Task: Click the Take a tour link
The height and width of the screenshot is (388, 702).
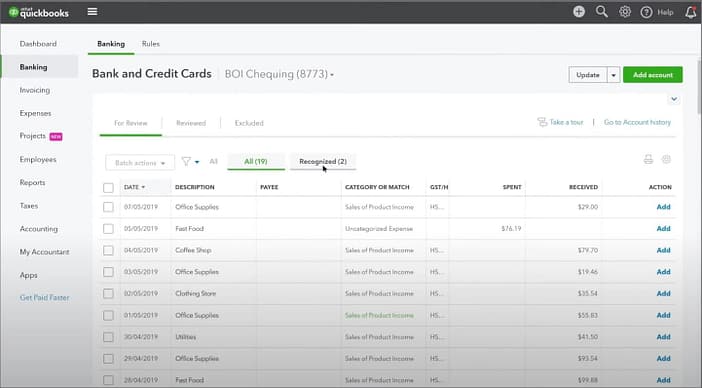Action: [x=566, y=122]
